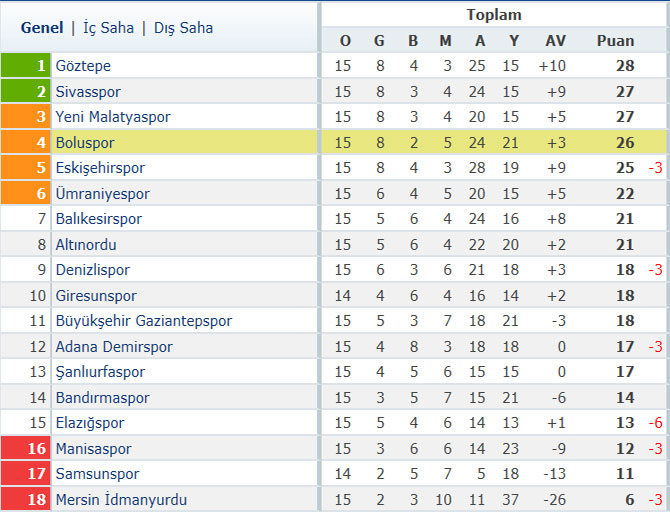
Task: Open the Eskişehirspor team link
Action: click(x=100, y=168)
